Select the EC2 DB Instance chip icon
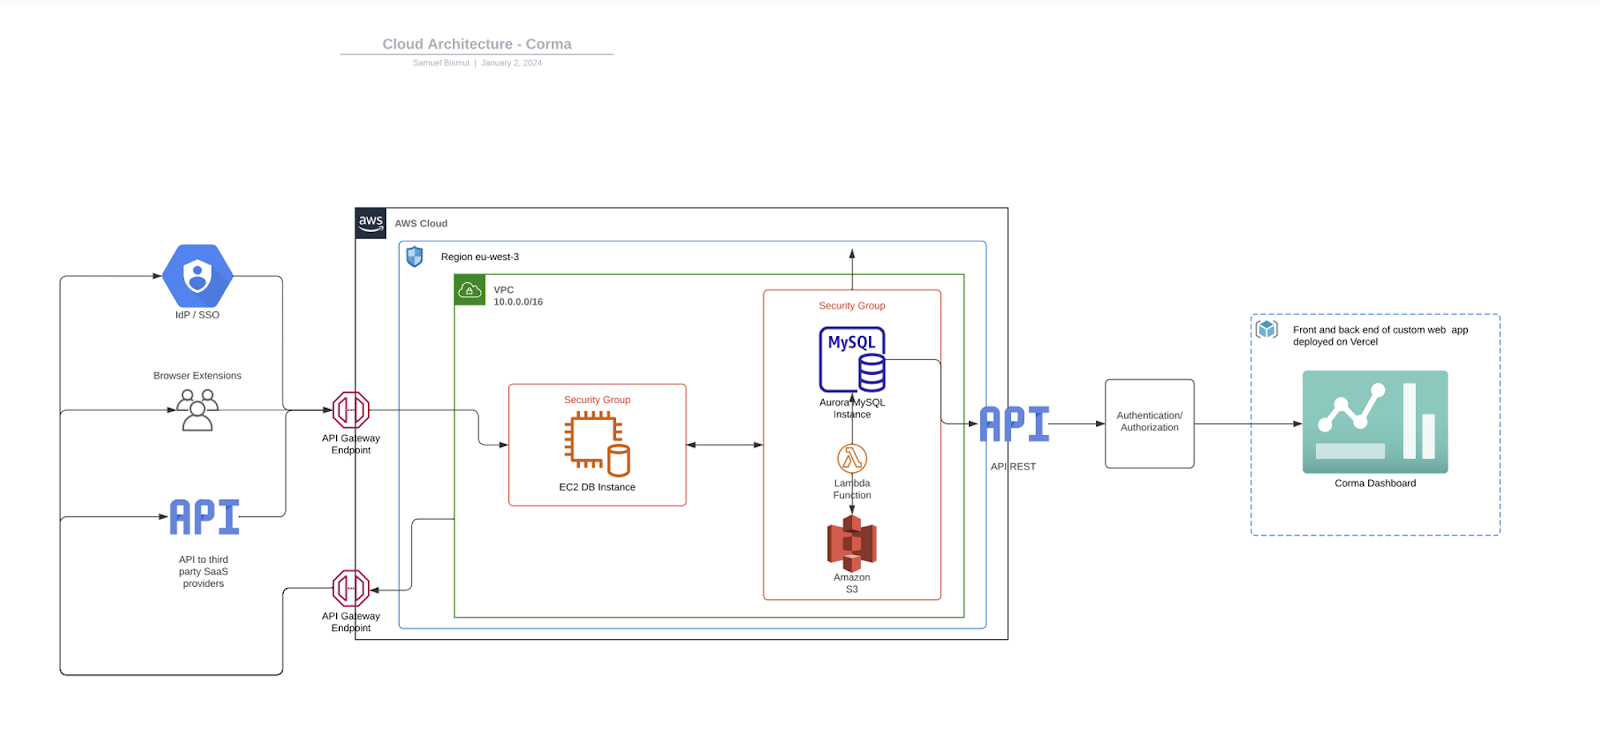 coord(597,443)
